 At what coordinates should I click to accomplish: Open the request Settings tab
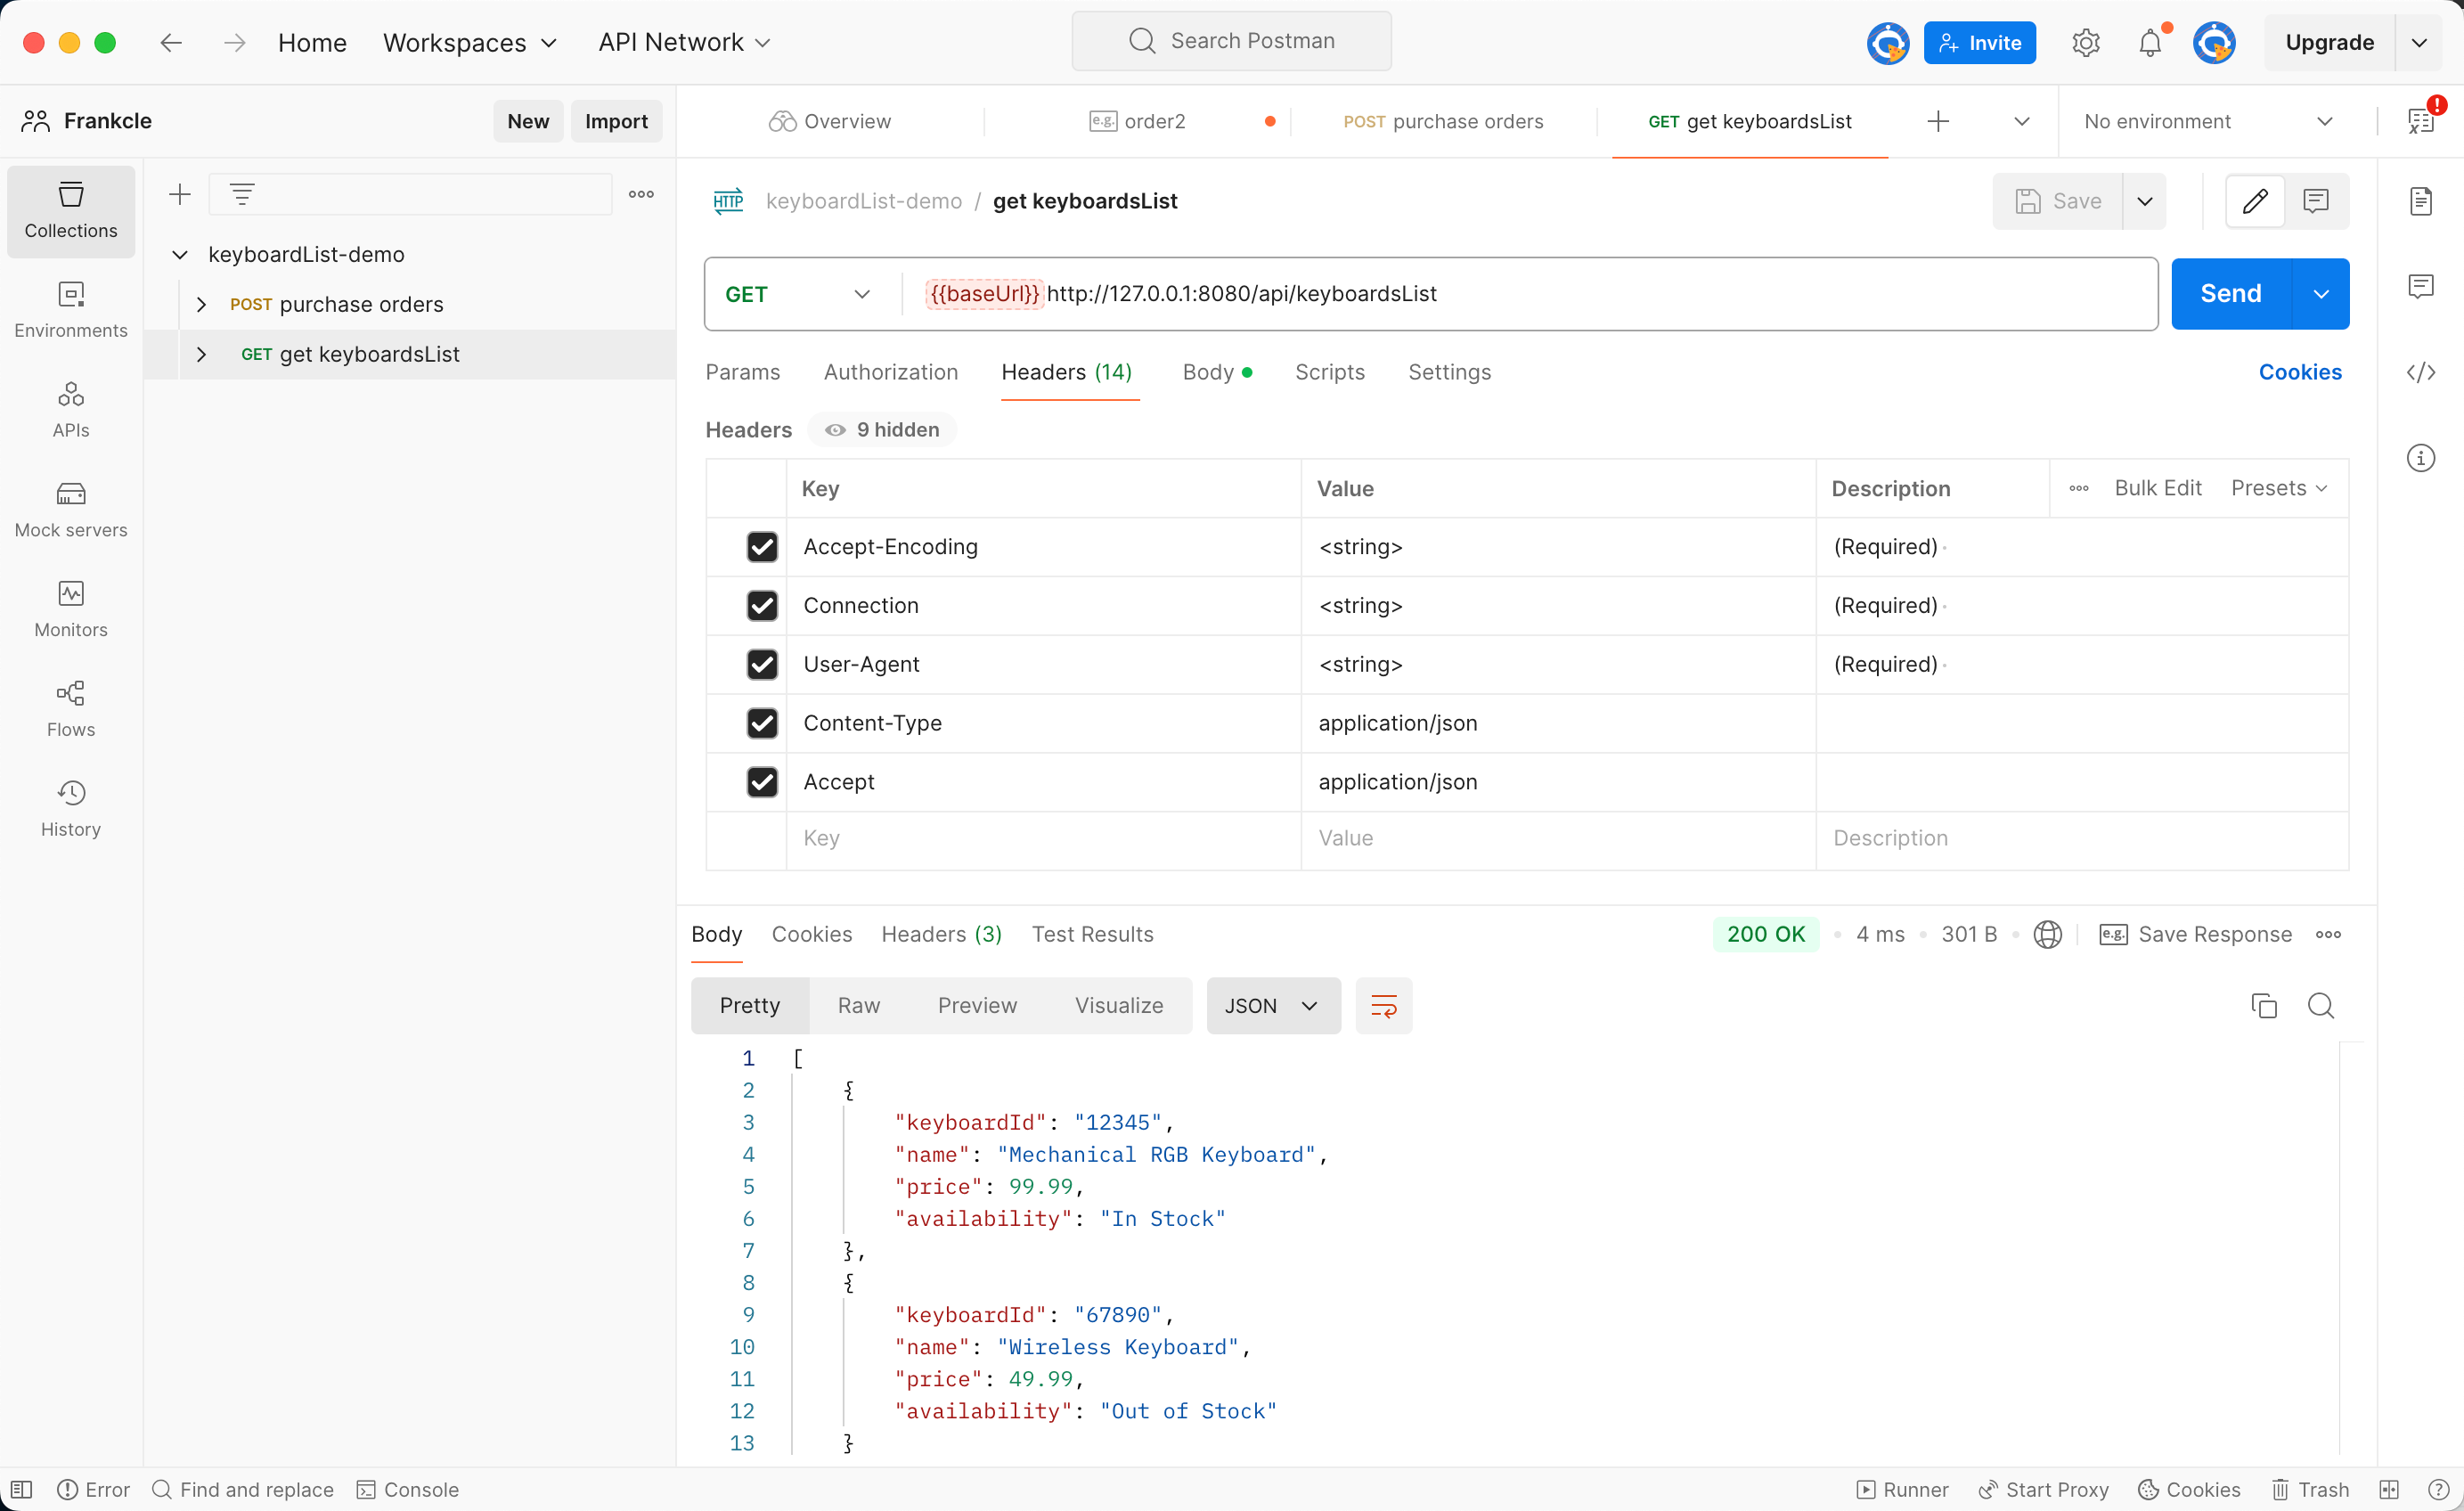click(1449, 372)
